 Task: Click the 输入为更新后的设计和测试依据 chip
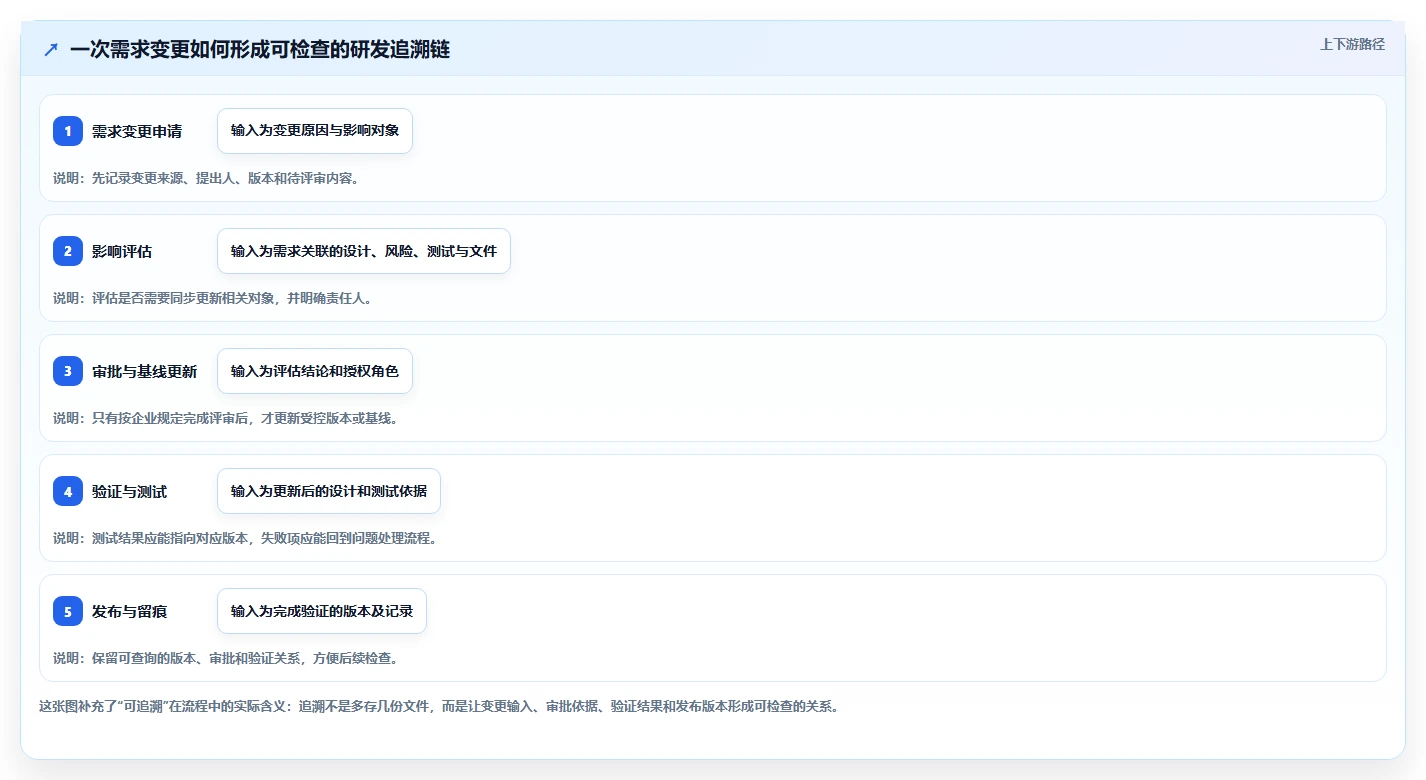(x=329, y=491)
